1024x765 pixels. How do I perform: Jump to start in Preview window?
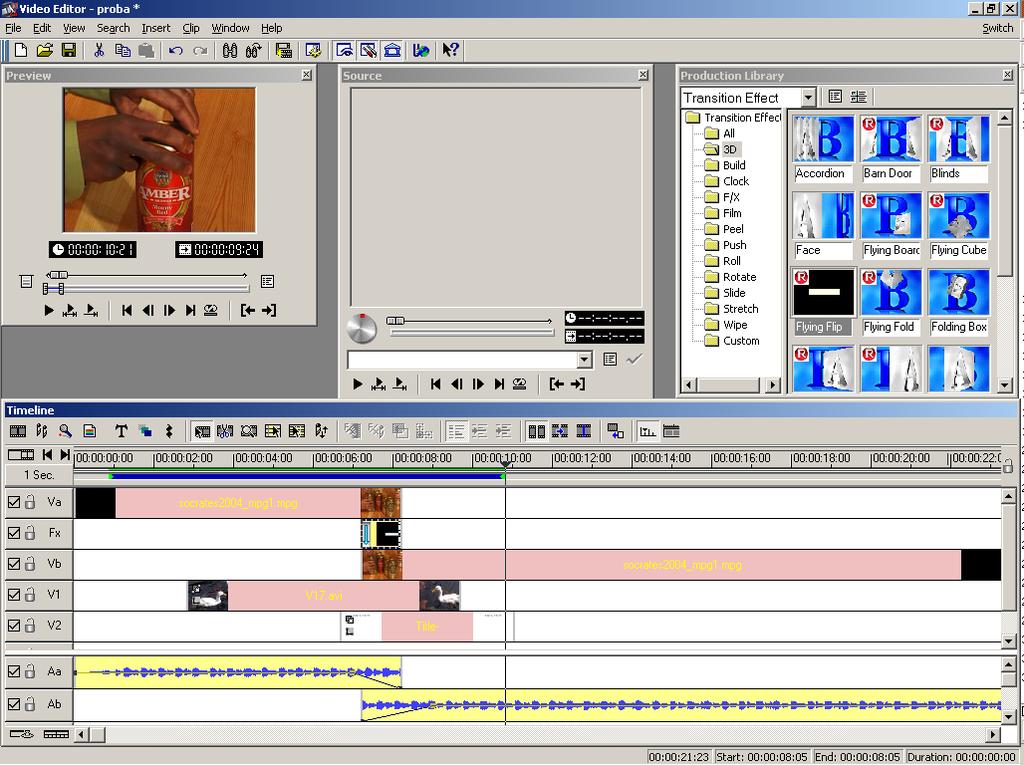(127, 311)
